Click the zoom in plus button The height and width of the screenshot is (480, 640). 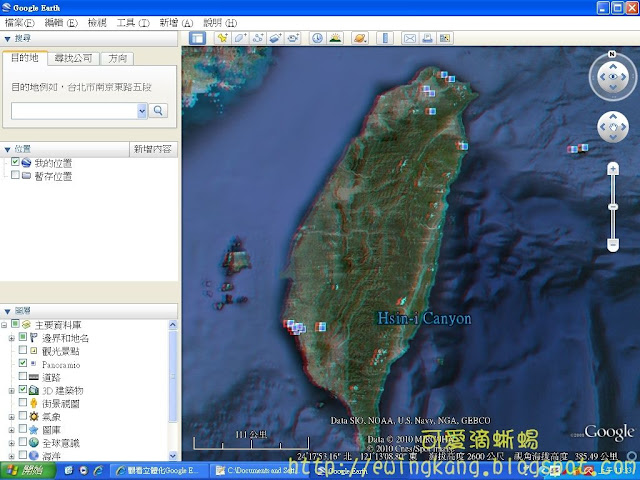(x=613, y=169)
